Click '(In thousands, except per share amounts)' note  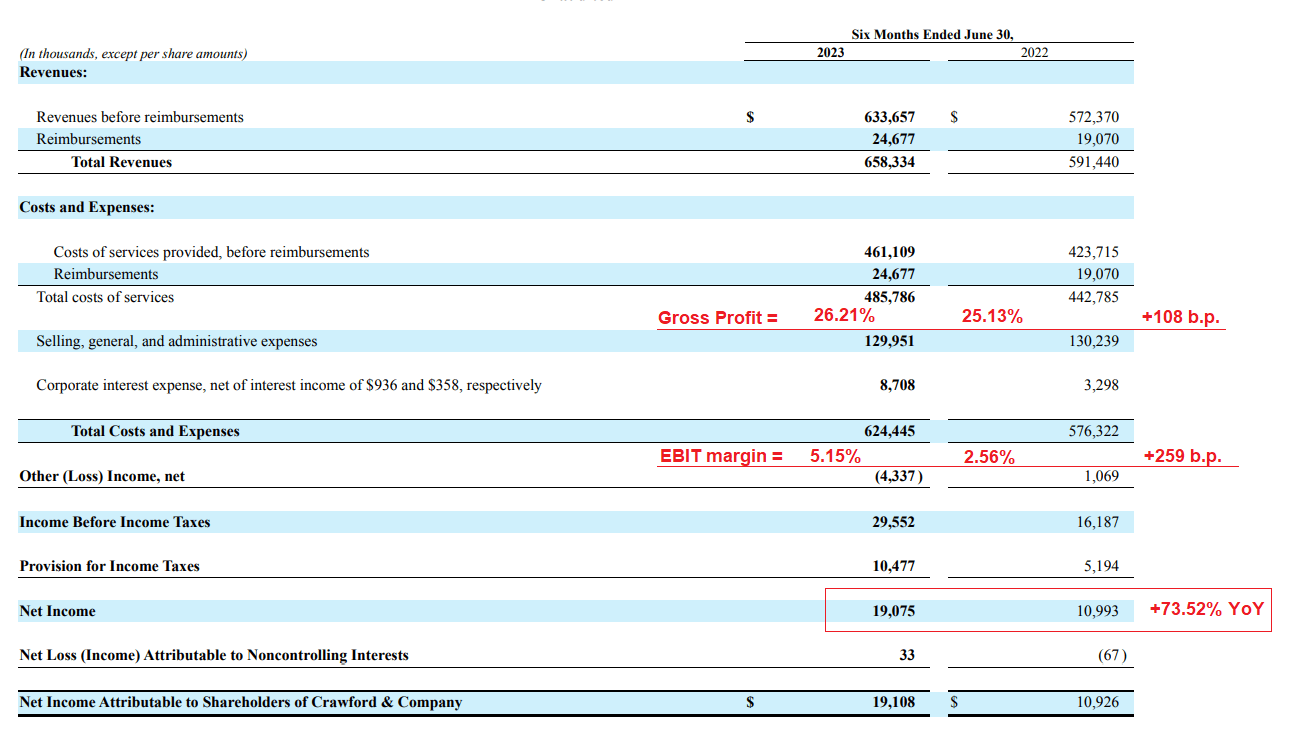click(134, 54)
